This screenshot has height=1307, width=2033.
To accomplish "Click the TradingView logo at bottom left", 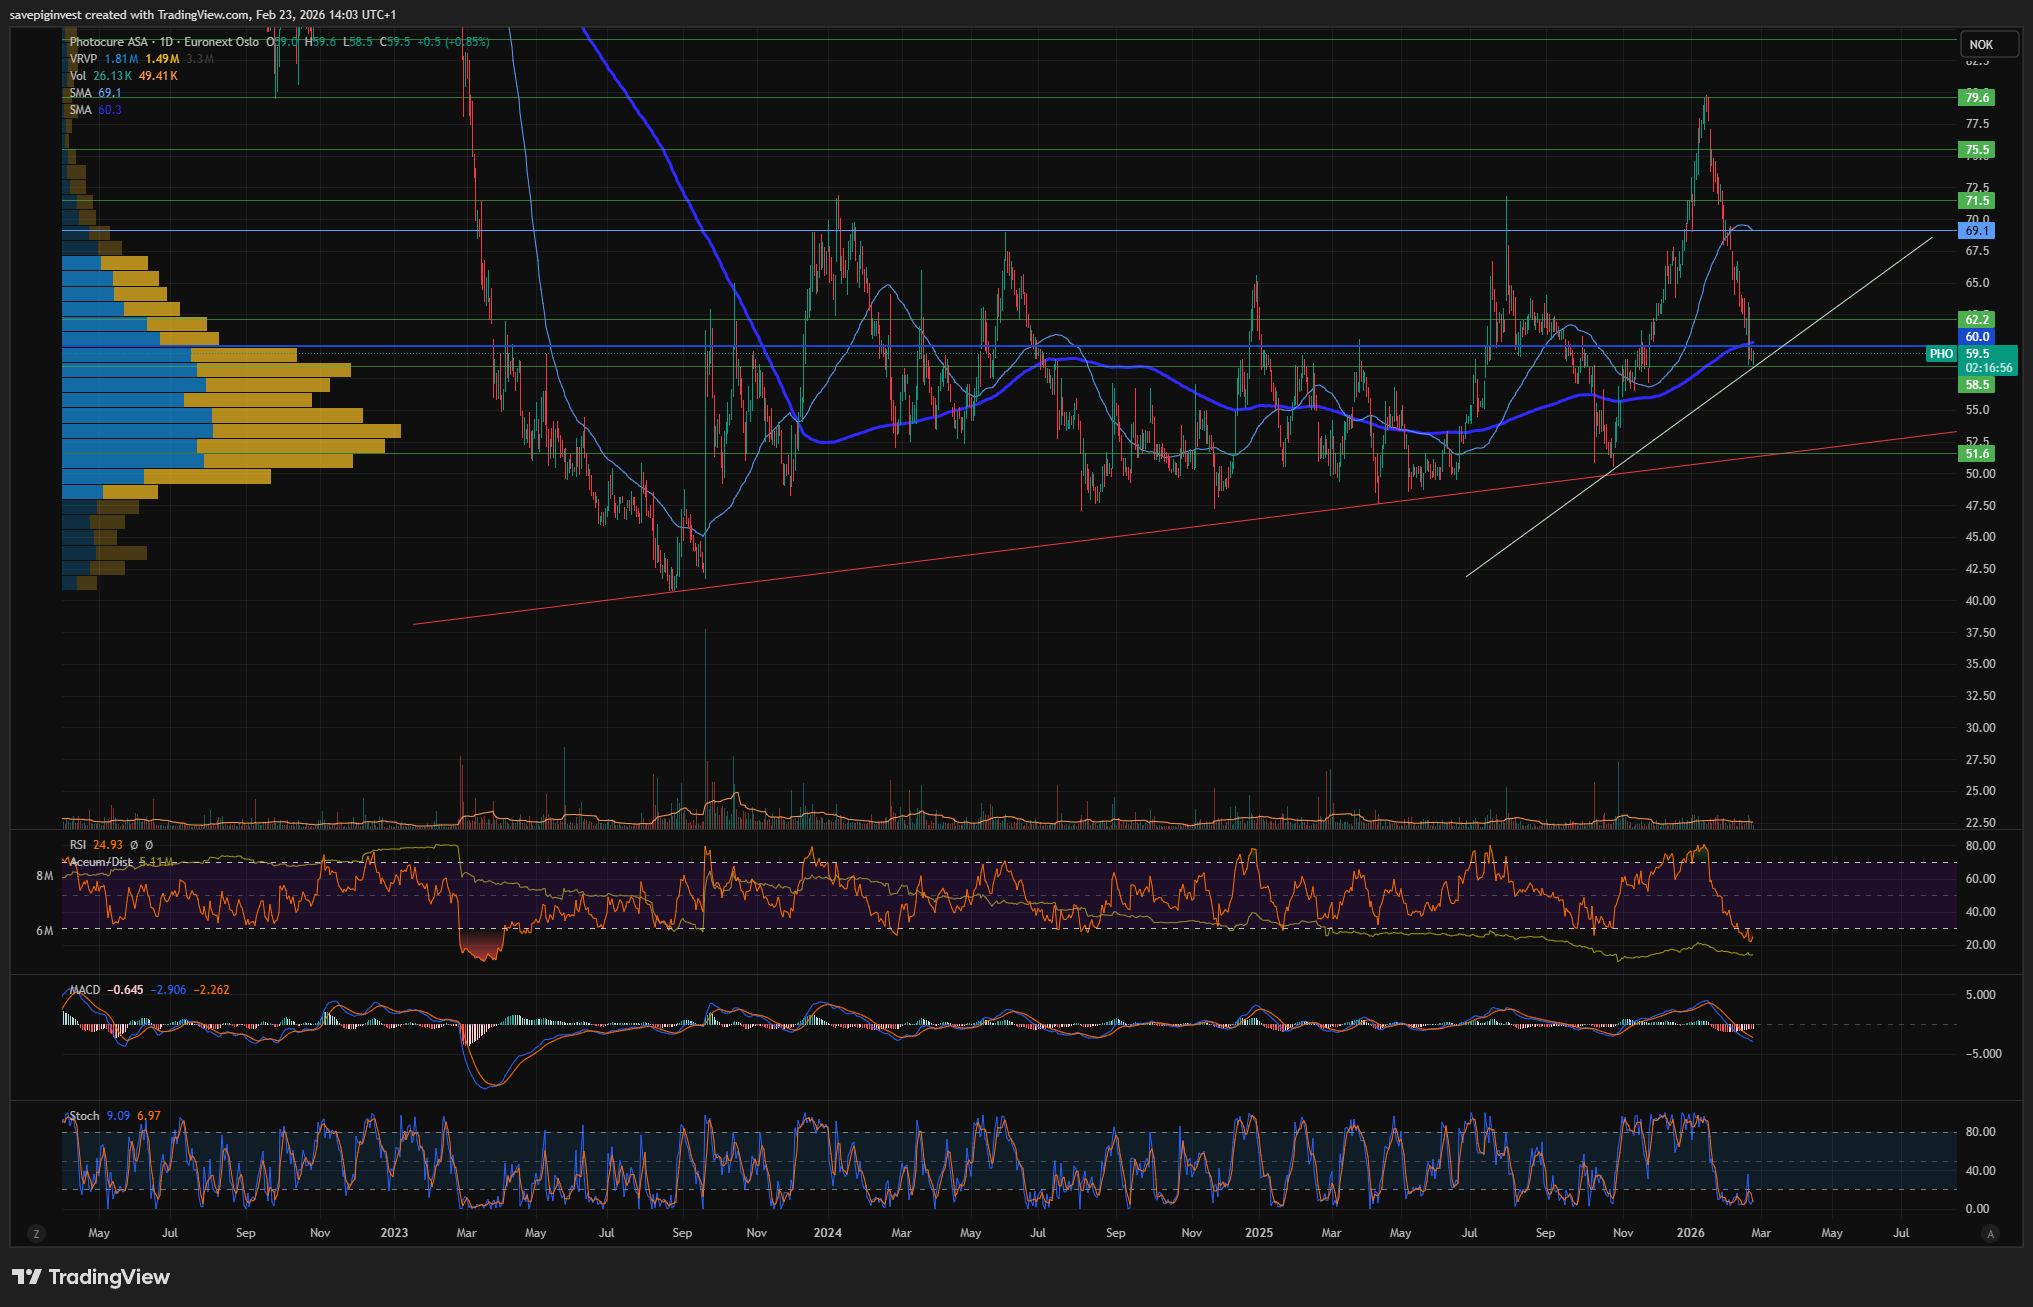I will (91, 1277).
